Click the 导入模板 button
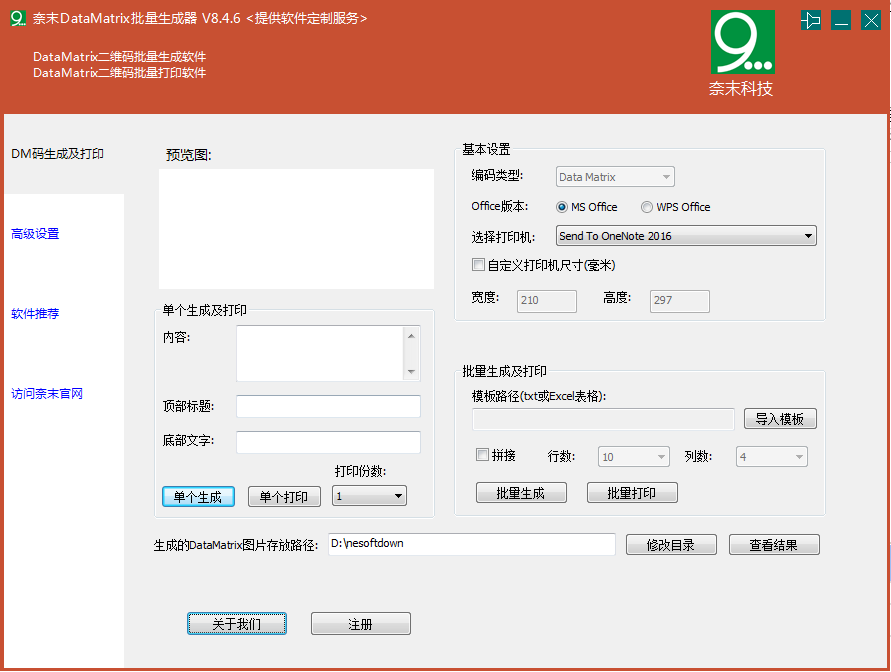The width and height of the screenshot is (891, 672). (780, 419)
